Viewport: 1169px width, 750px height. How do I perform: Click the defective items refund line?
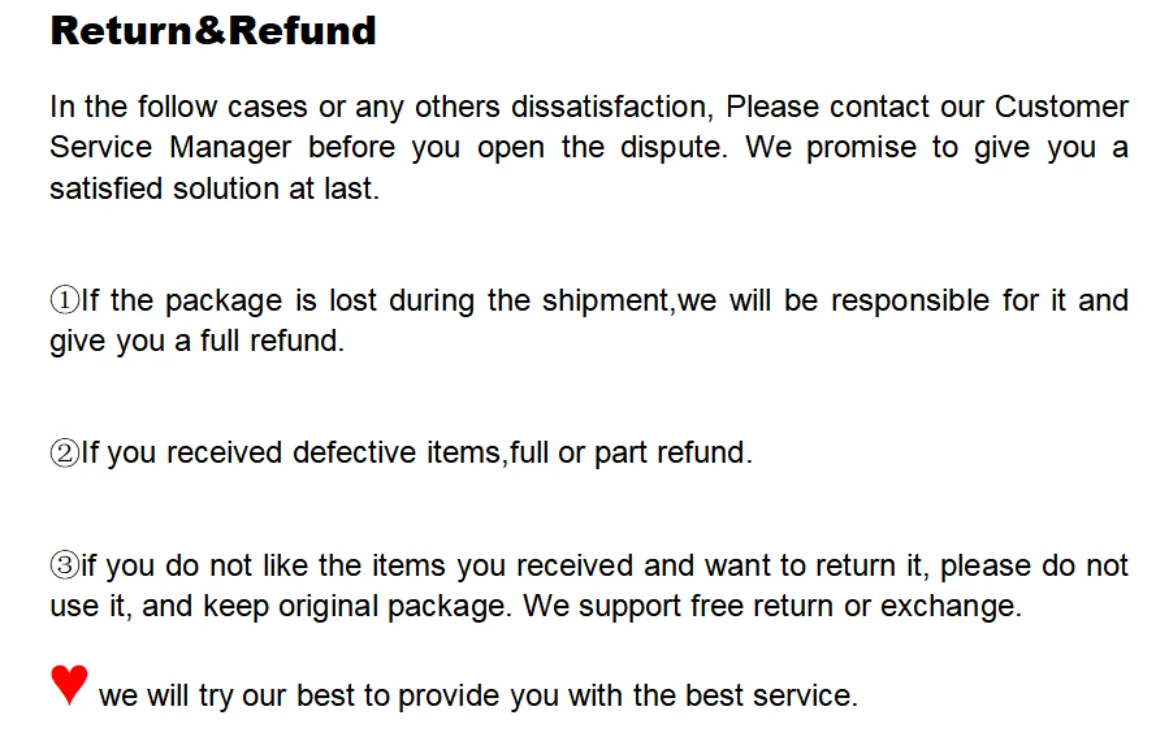click(x=400, y=453)
